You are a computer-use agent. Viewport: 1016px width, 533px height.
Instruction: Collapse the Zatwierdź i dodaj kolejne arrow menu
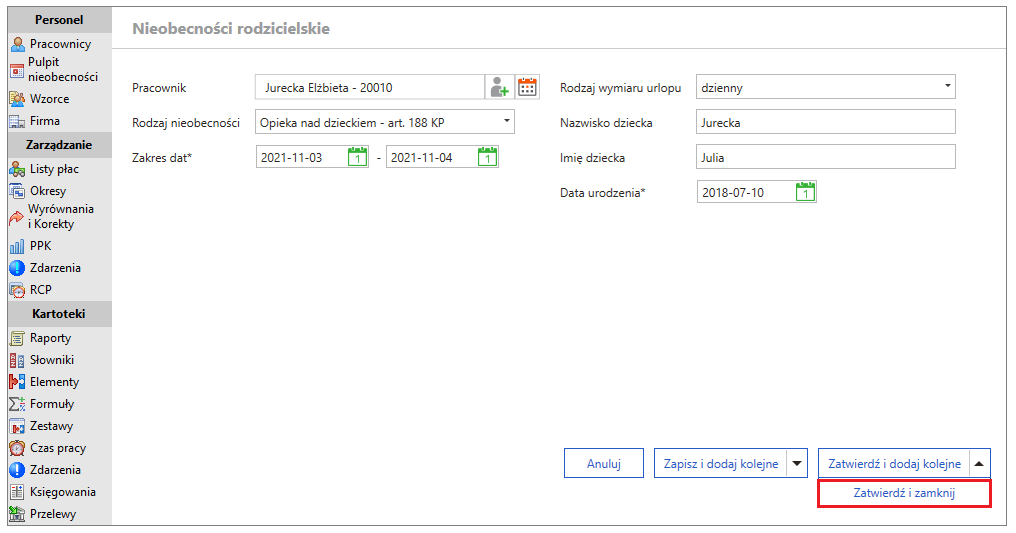pos(979,464)
